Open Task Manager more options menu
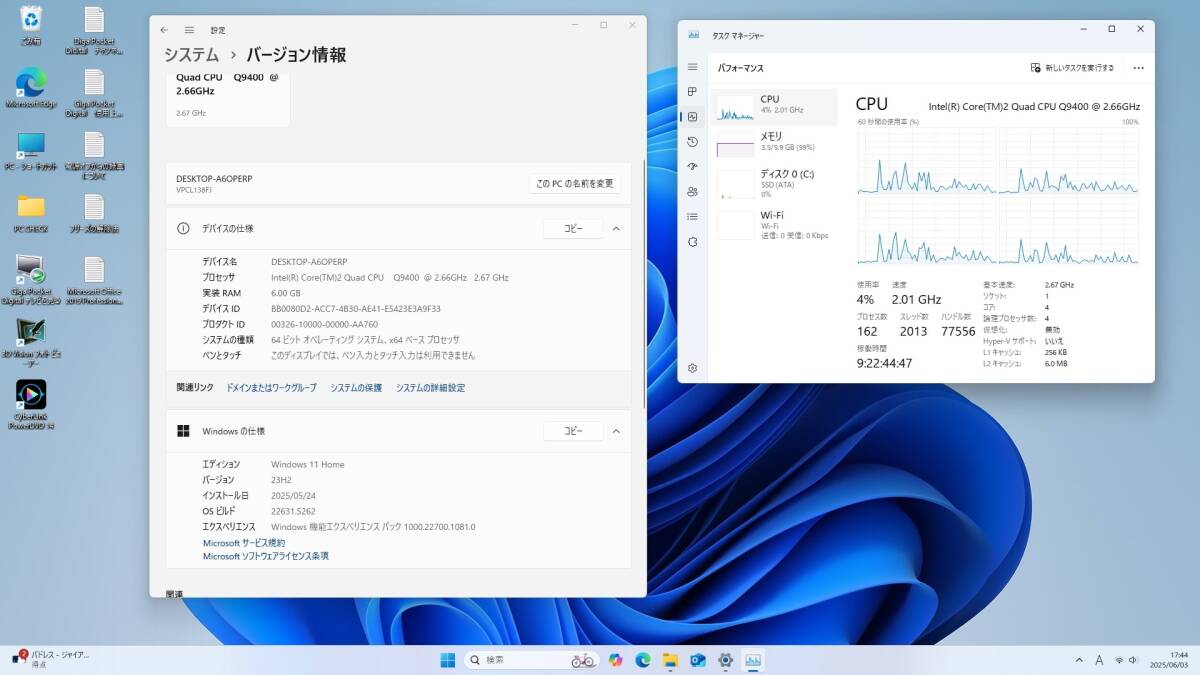Screen dimensions: 1200x675 [1138, 68]
